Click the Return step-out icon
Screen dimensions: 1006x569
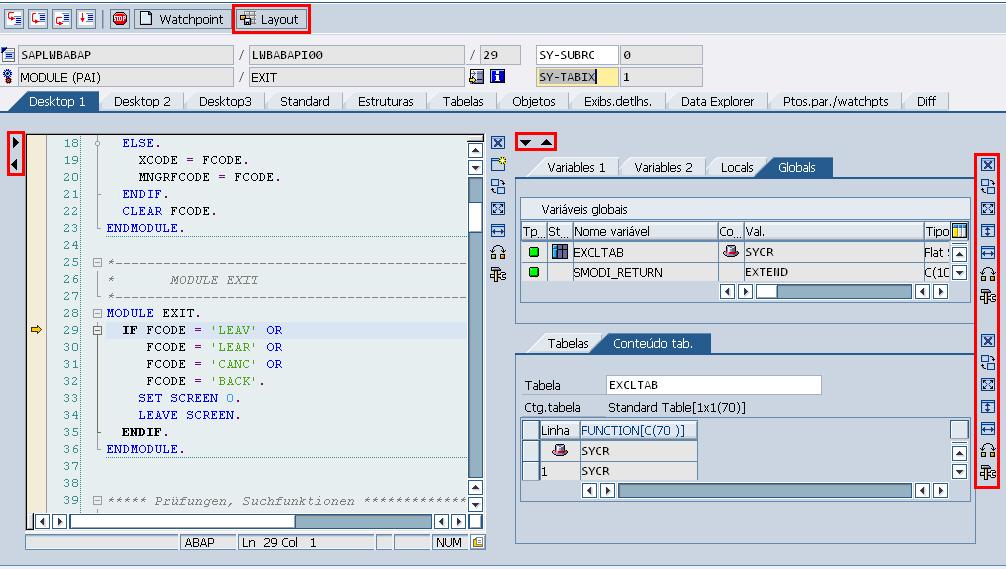[x=62, y=19]
